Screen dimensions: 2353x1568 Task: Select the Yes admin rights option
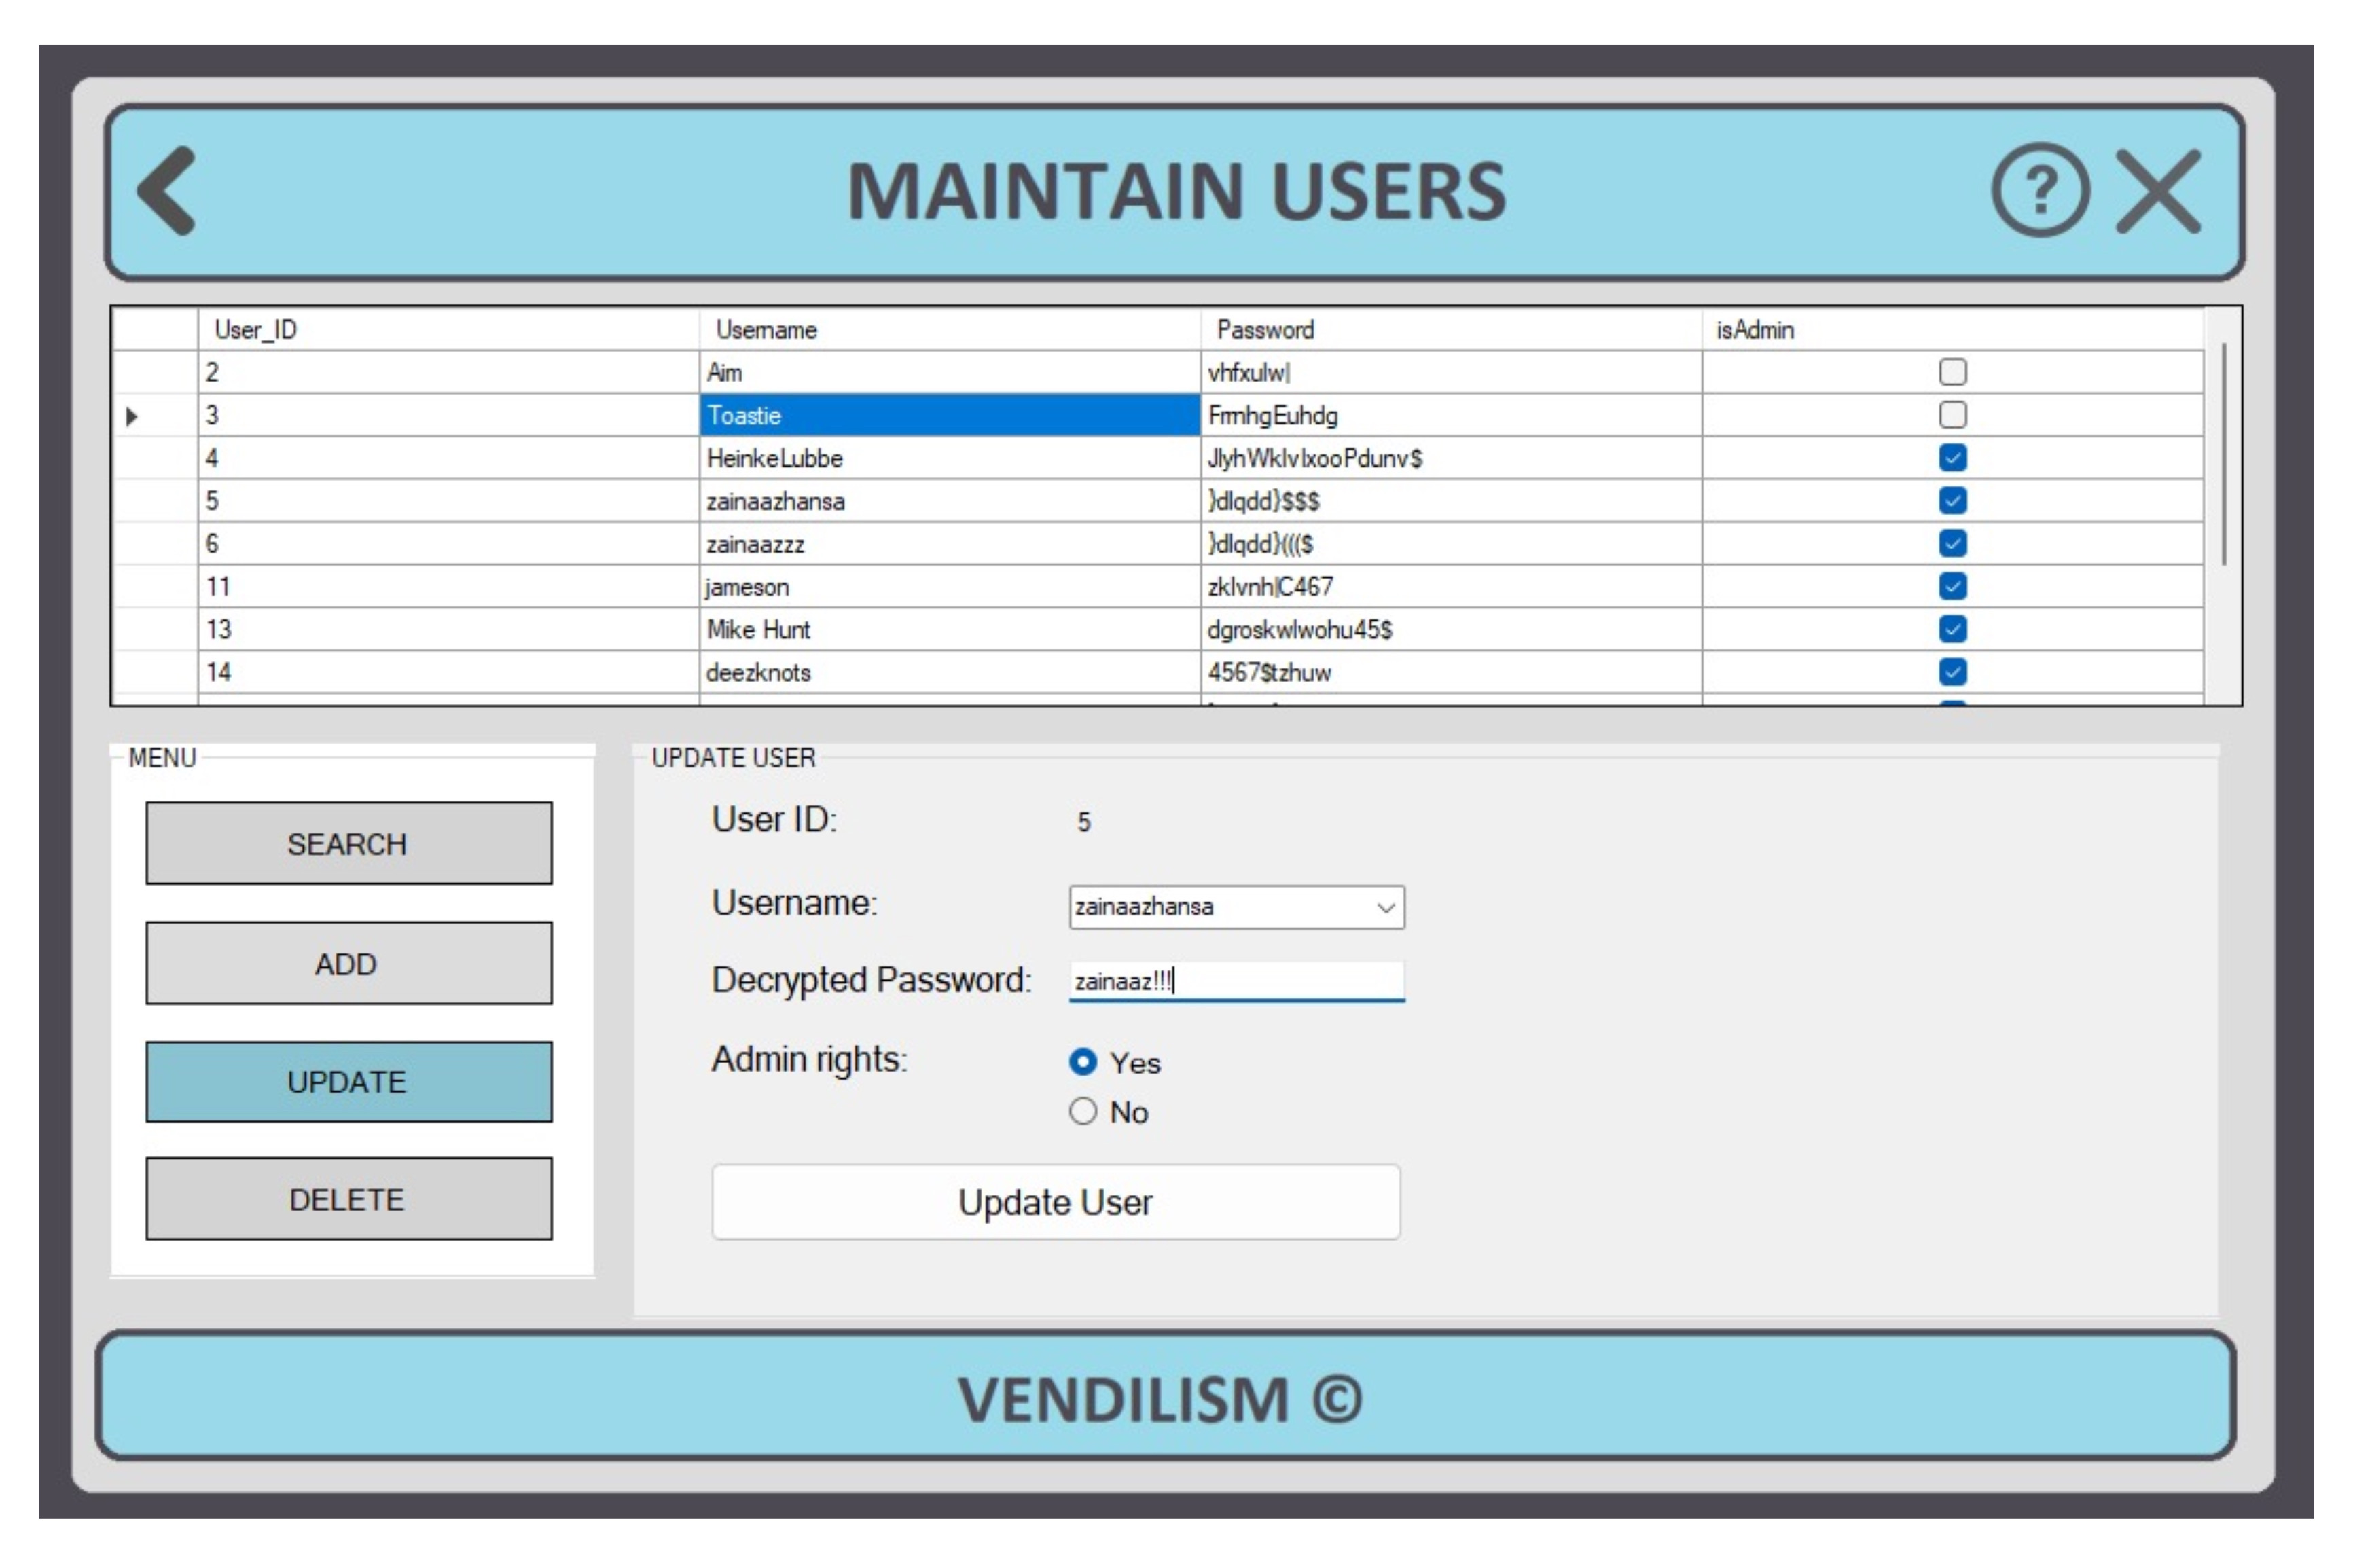[1082, 1062]
